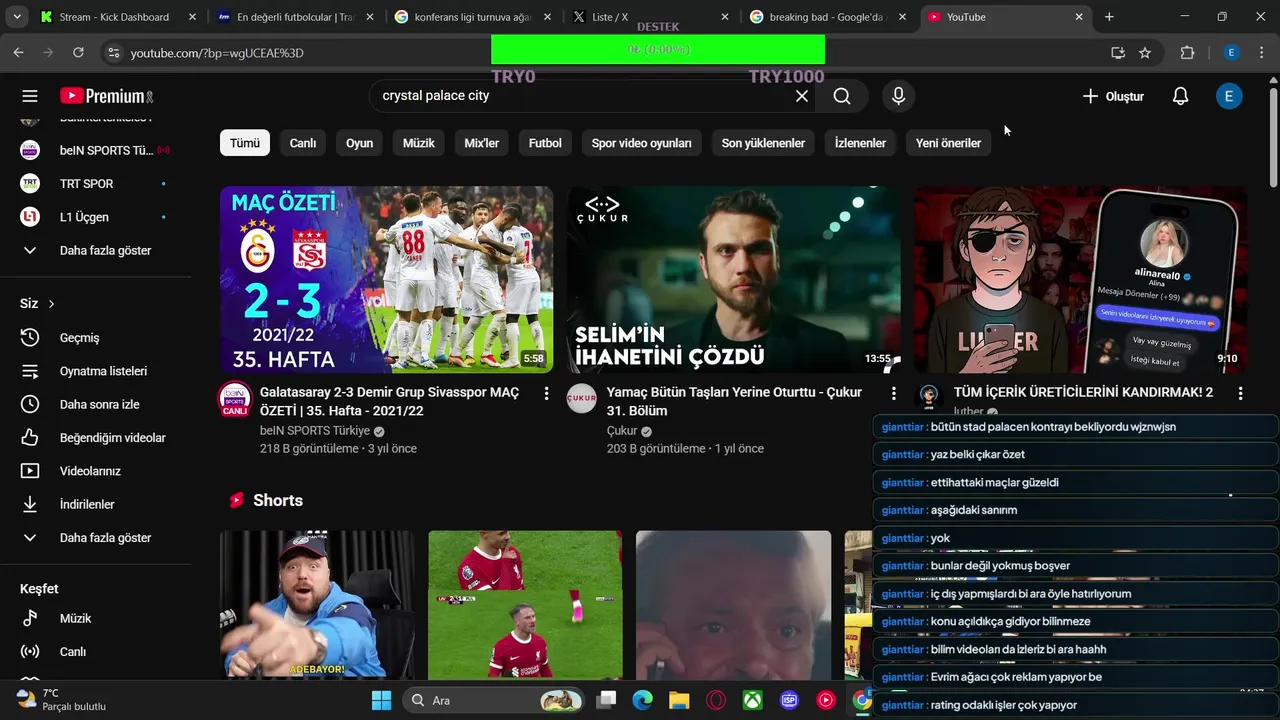
Task: Reload the page in Chrome
Action: coord(78,52)
